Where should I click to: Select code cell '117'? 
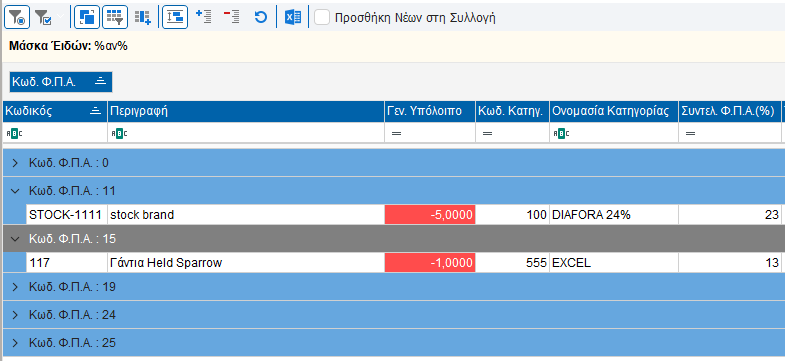[67, 263]
